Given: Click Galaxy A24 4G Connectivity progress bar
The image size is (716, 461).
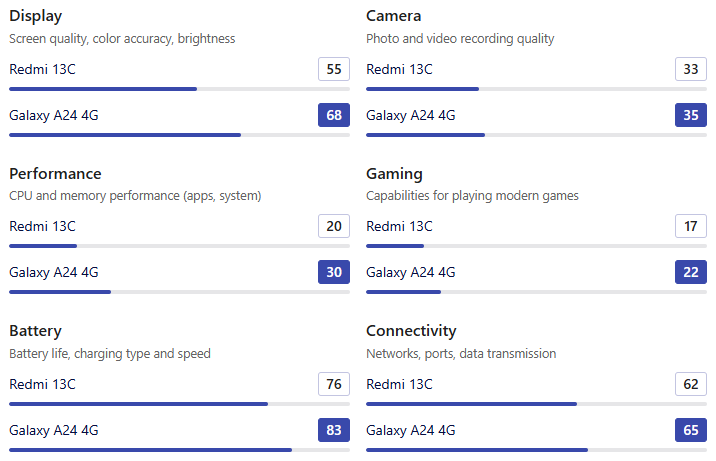Looking at the screenshot, I should point(537,450).
